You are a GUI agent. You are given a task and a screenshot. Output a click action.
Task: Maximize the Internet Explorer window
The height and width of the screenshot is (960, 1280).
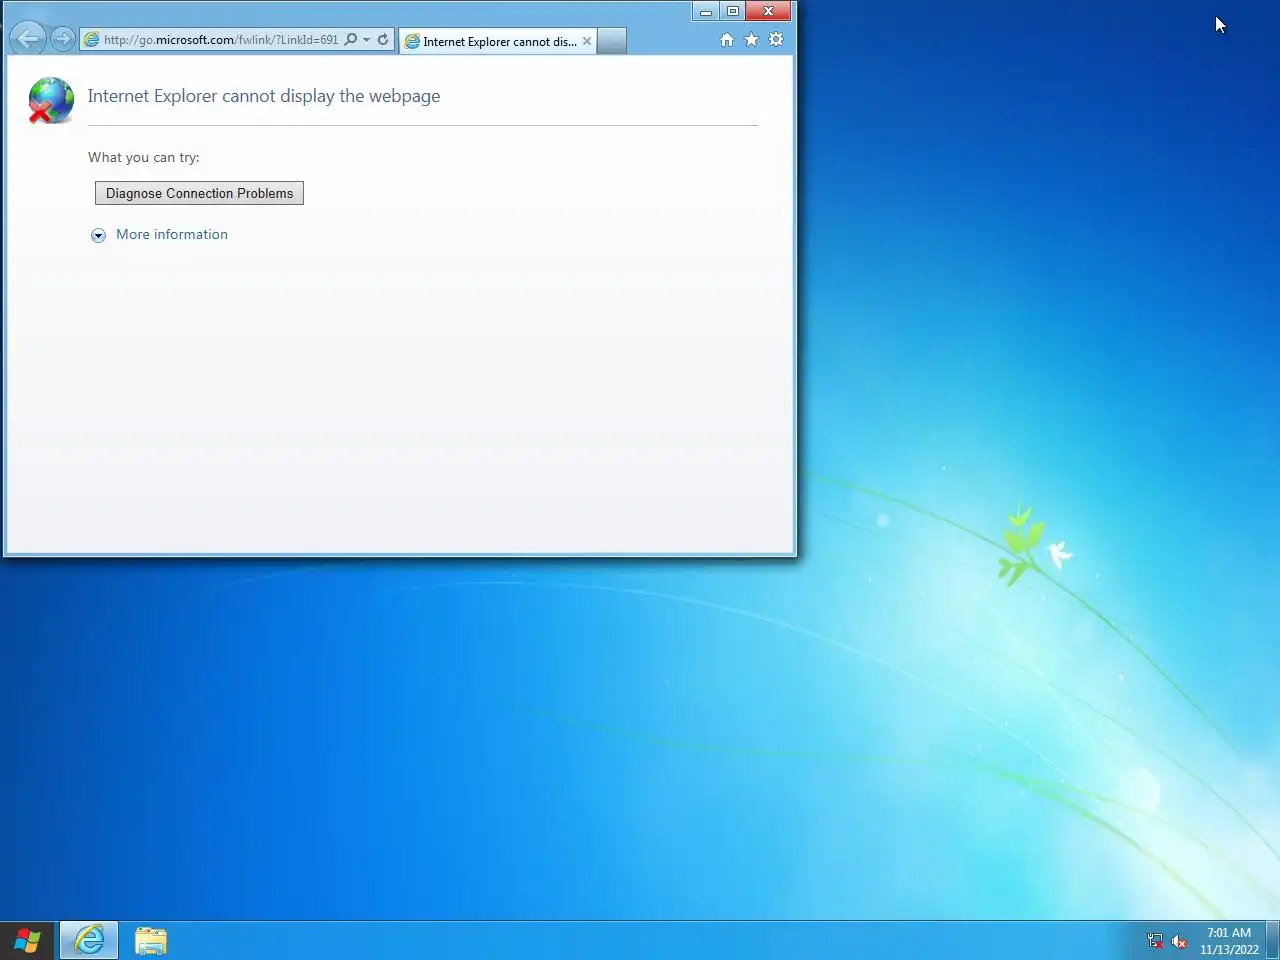(x=733, y=11)
